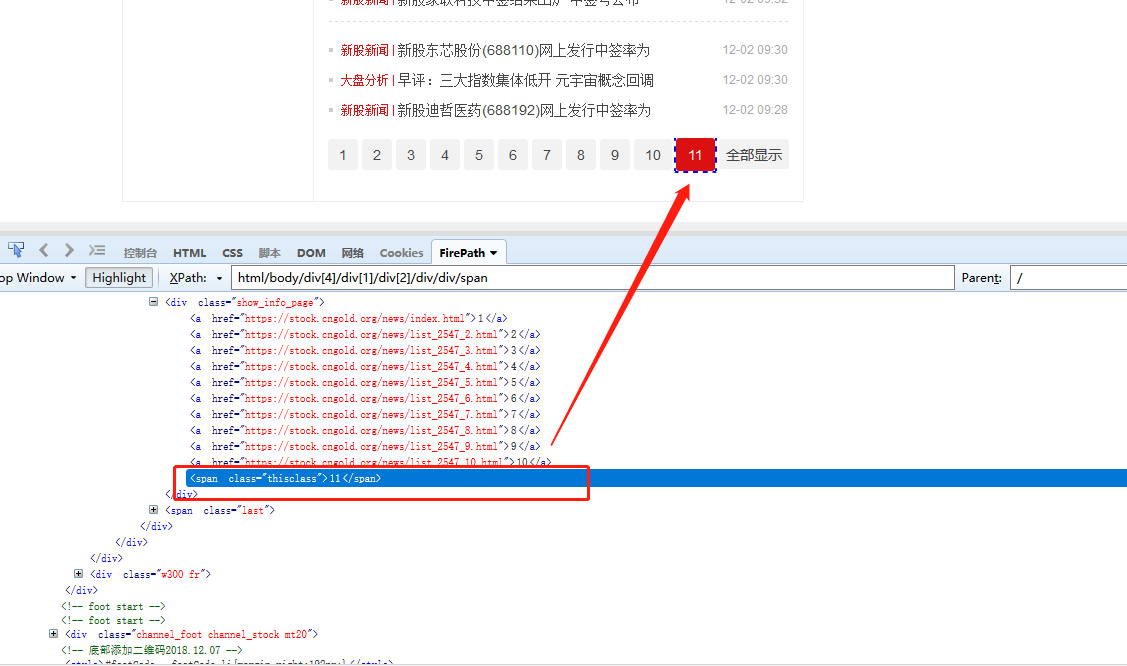Viewport: 1127px width, 666px height.
Task: Collapse the show_info_page div node
Action: click(153, 302)
